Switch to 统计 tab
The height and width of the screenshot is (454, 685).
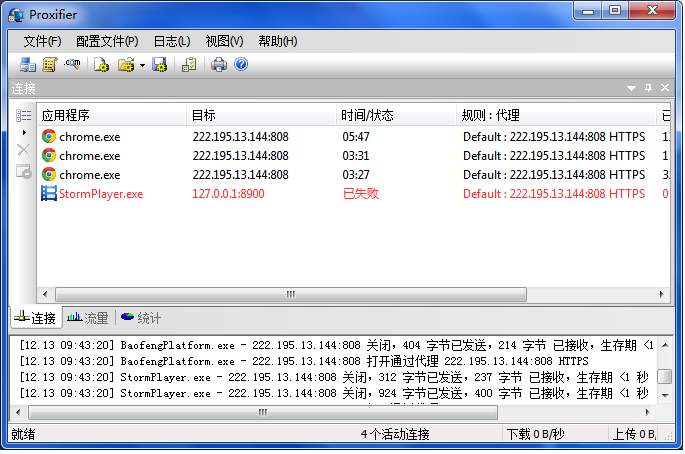coord(141,318)
